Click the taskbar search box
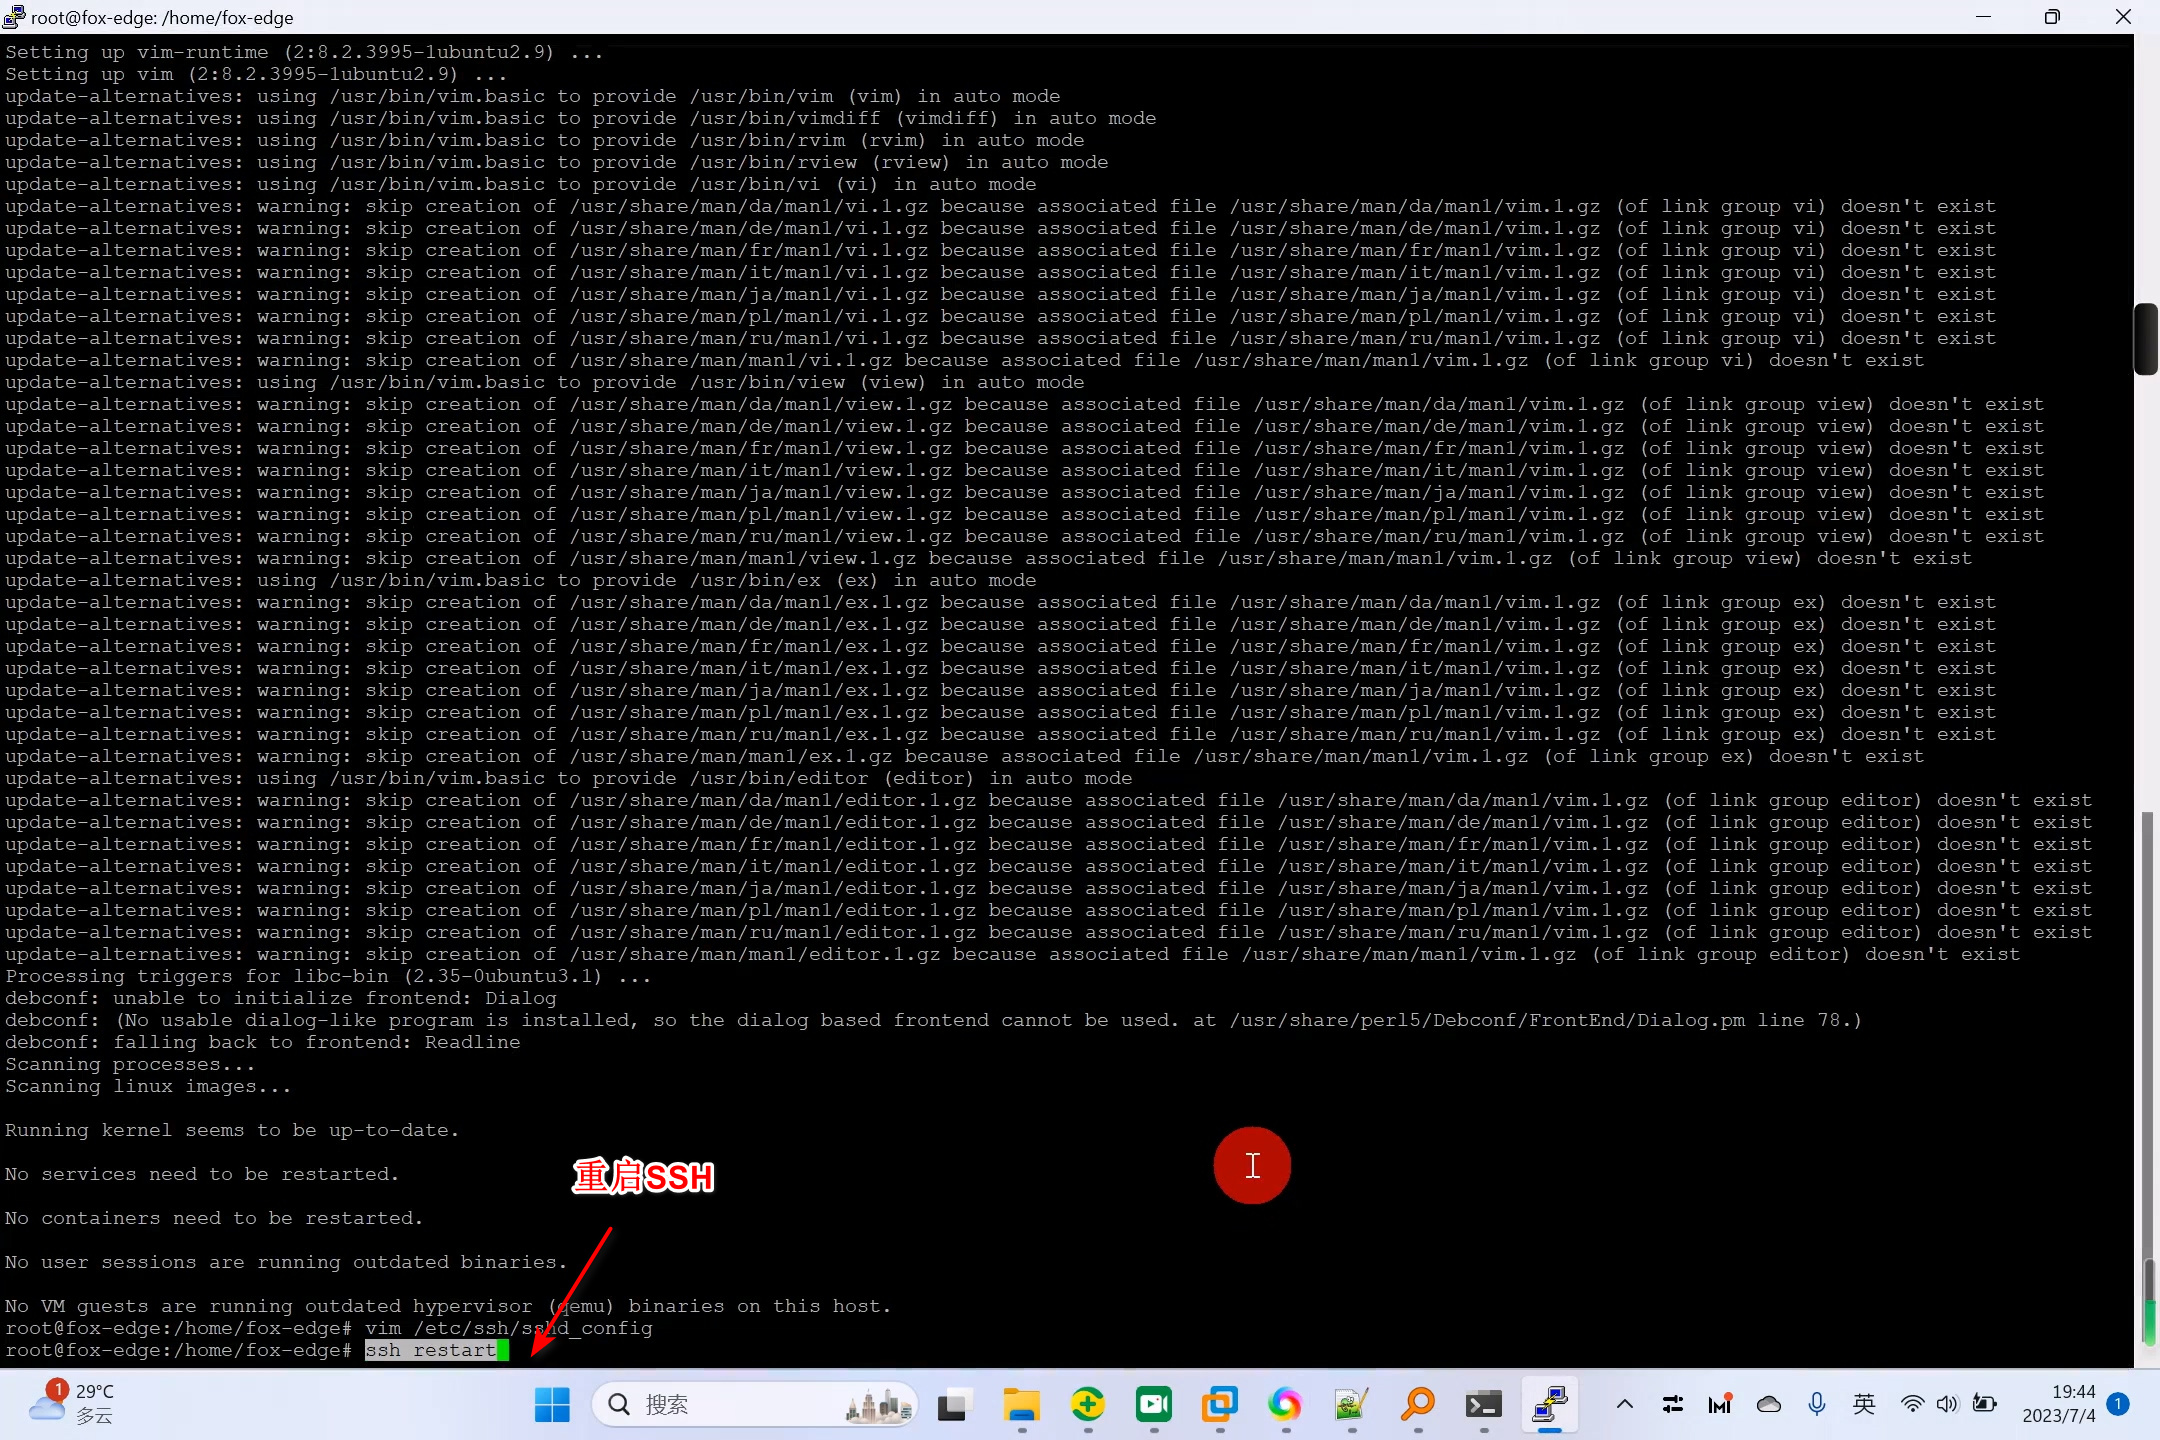Screen dimensions: 2160x1440 click(x=755, y=1404)
